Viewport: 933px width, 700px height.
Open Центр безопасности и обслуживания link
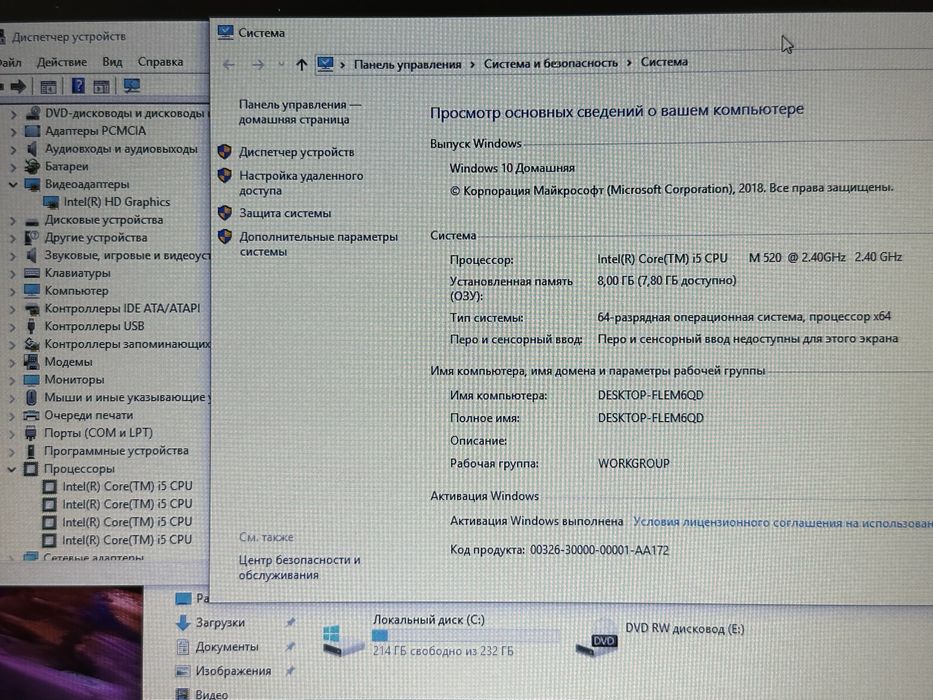click(299, 567)
